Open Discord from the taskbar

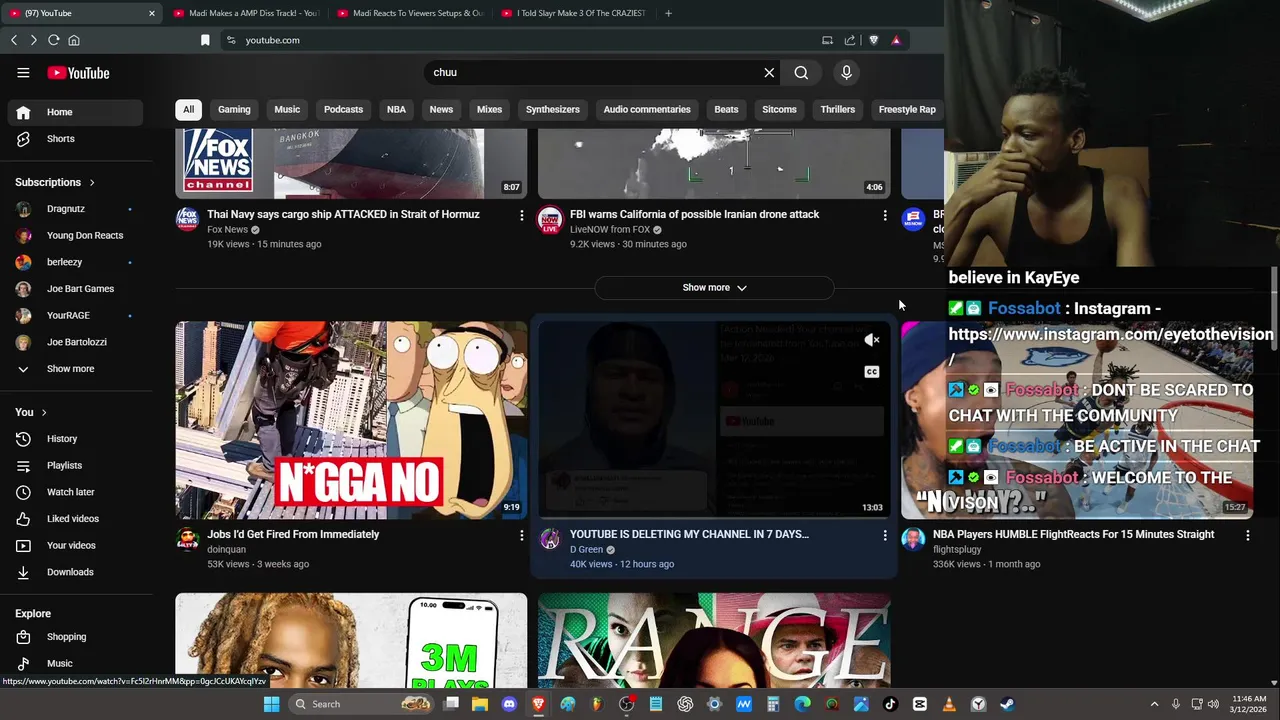509,704
